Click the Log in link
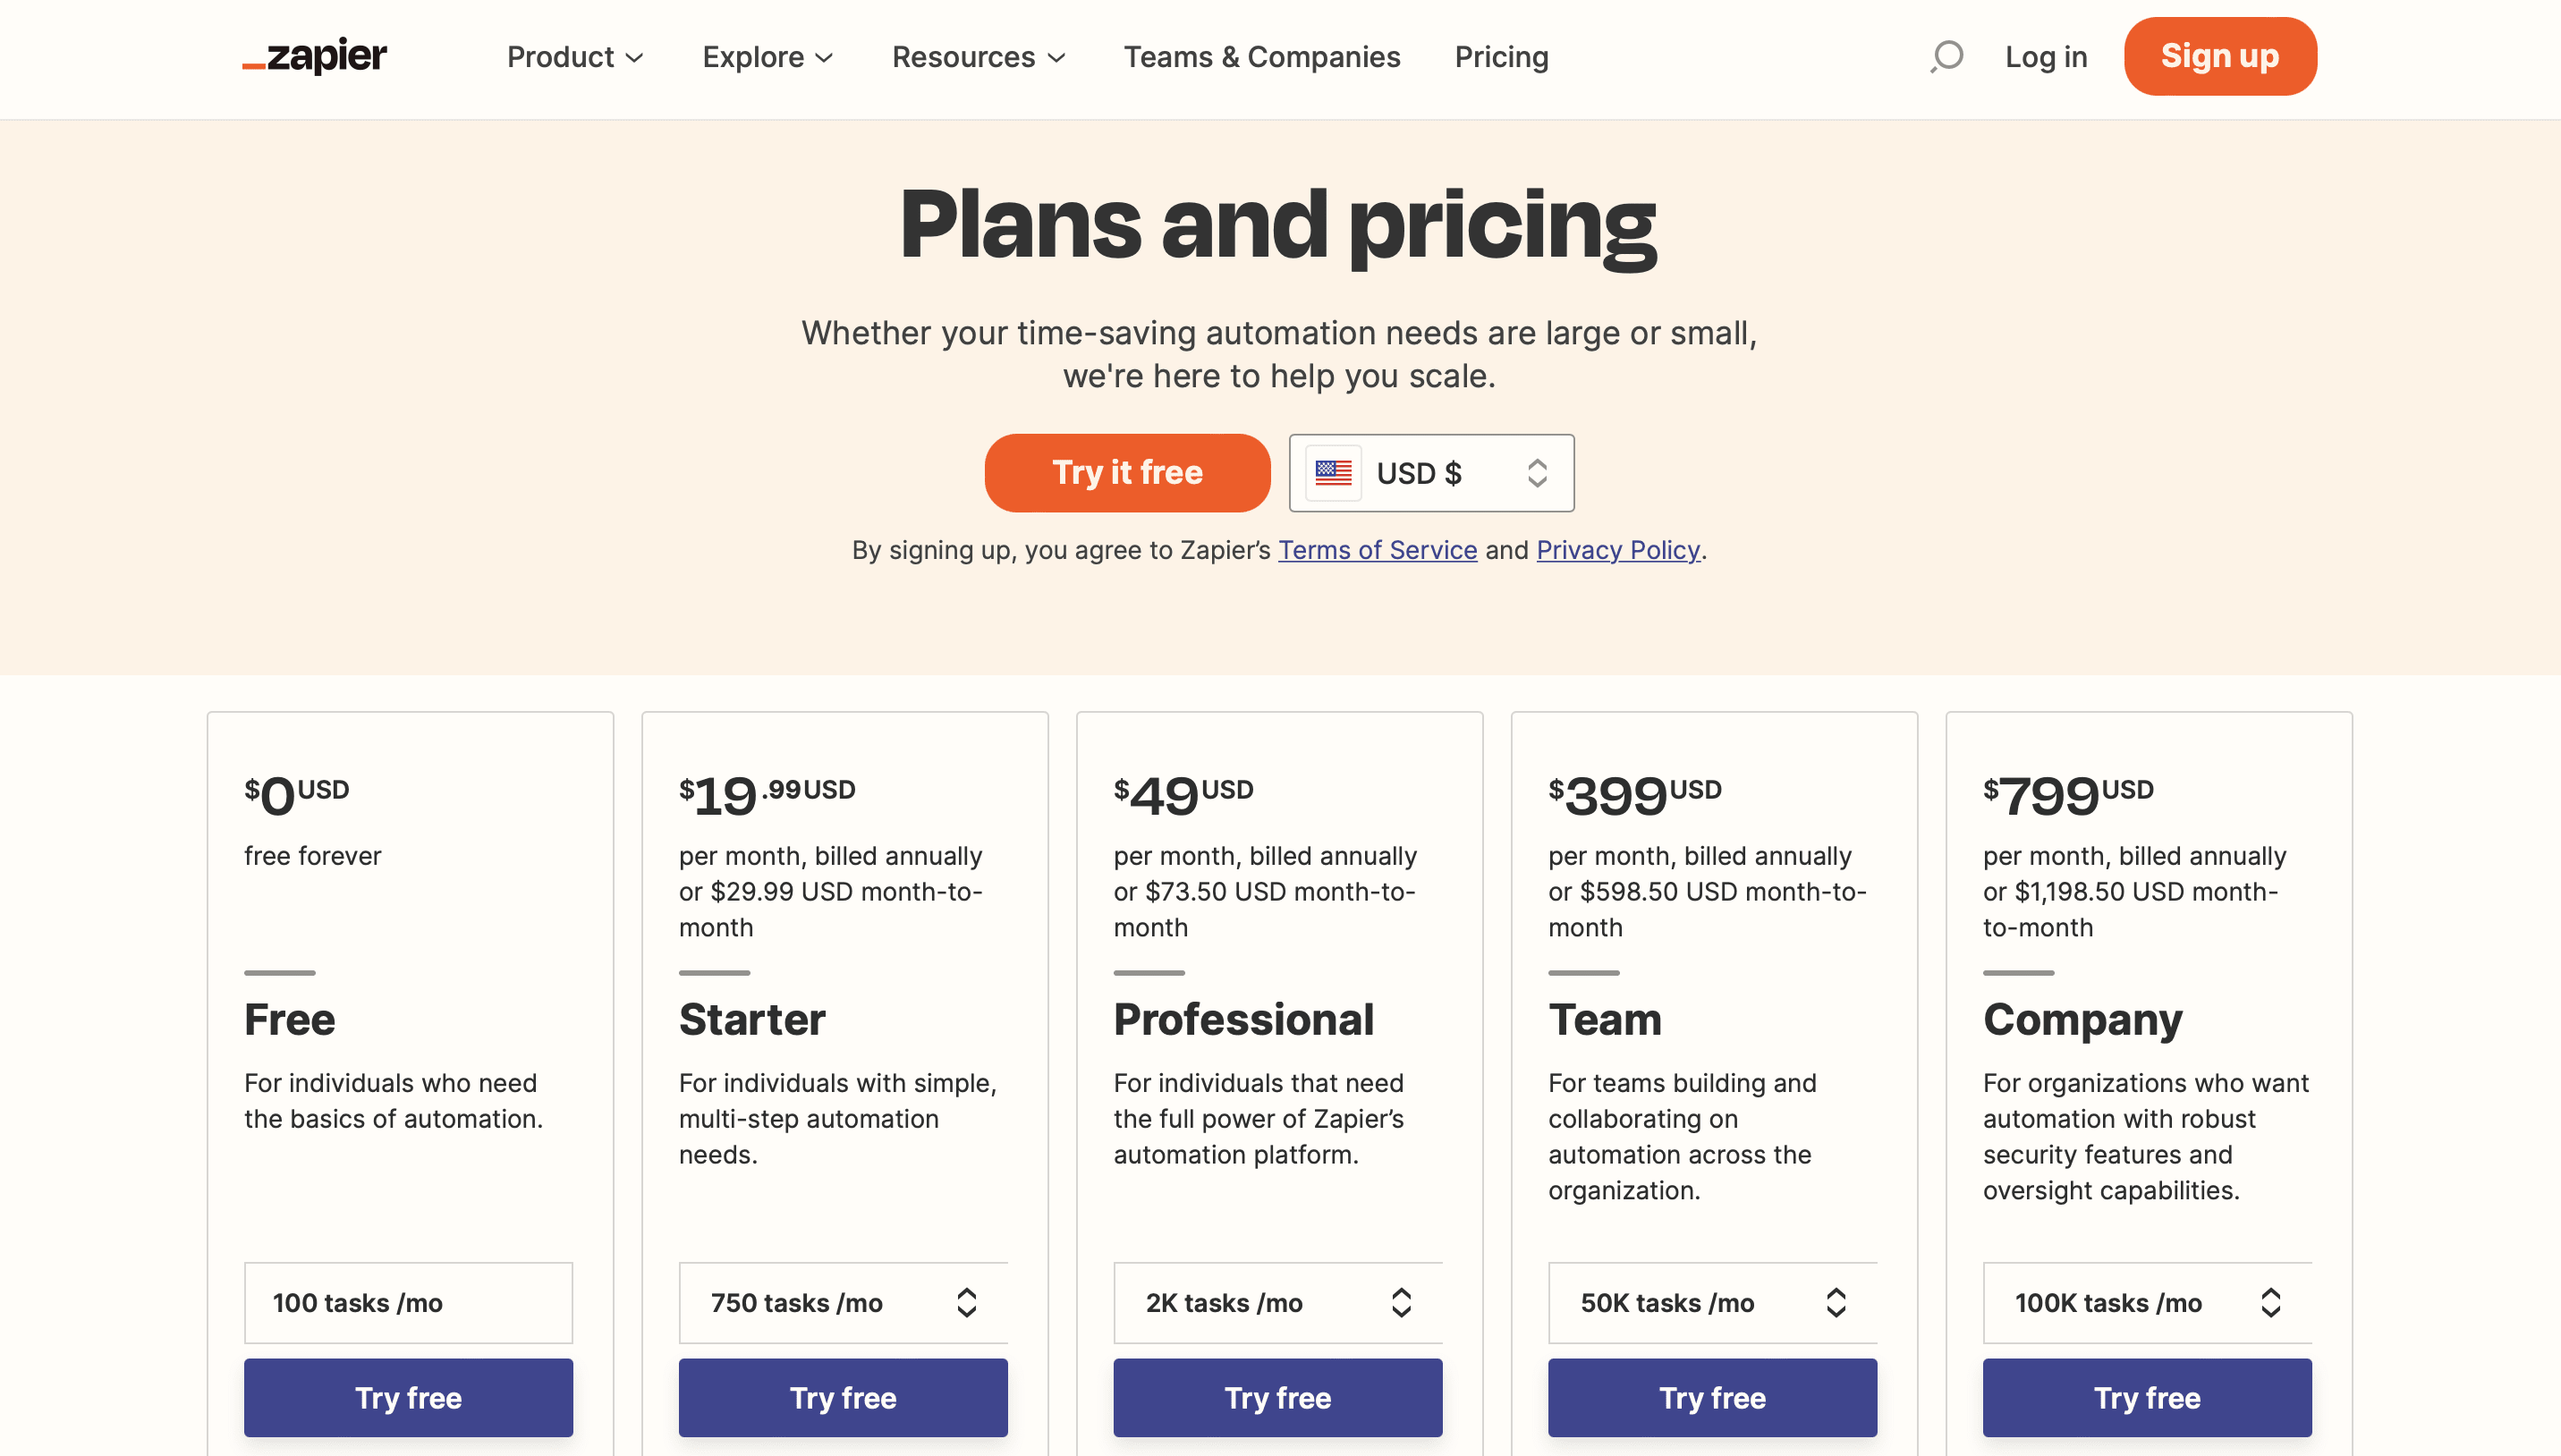 [2046, 56]
